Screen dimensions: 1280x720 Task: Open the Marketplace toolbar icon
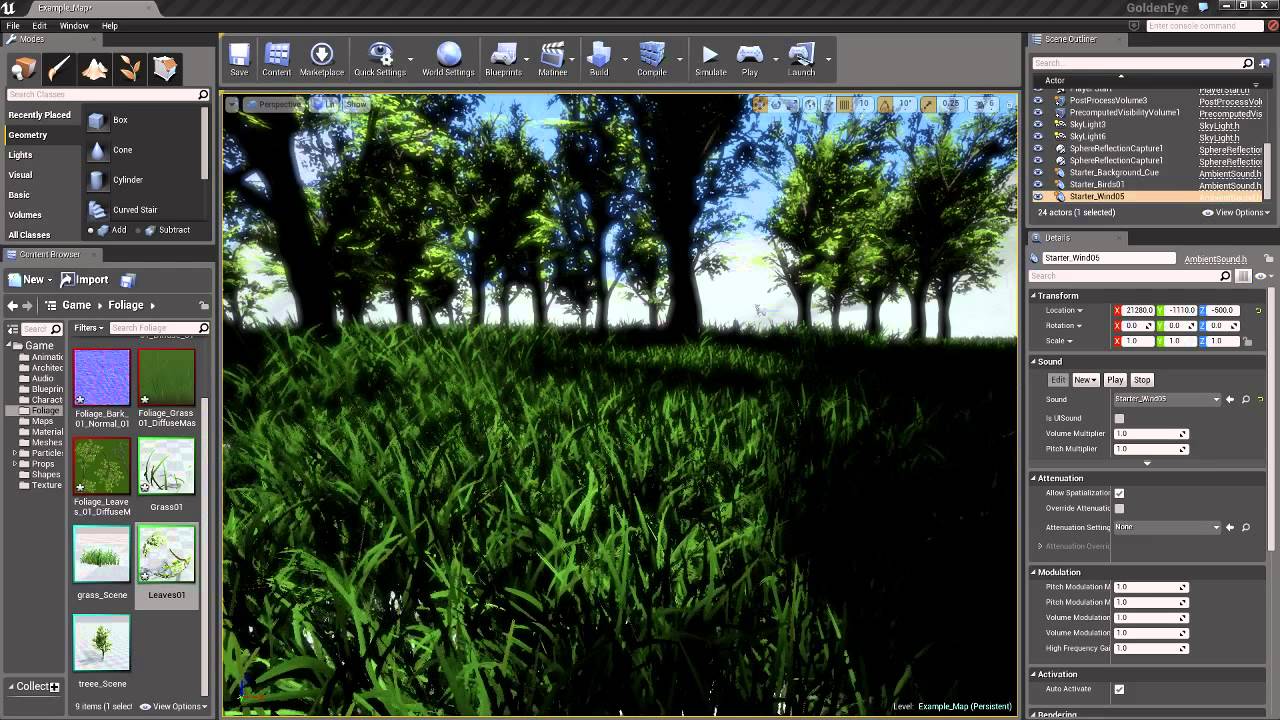[322, 60]
